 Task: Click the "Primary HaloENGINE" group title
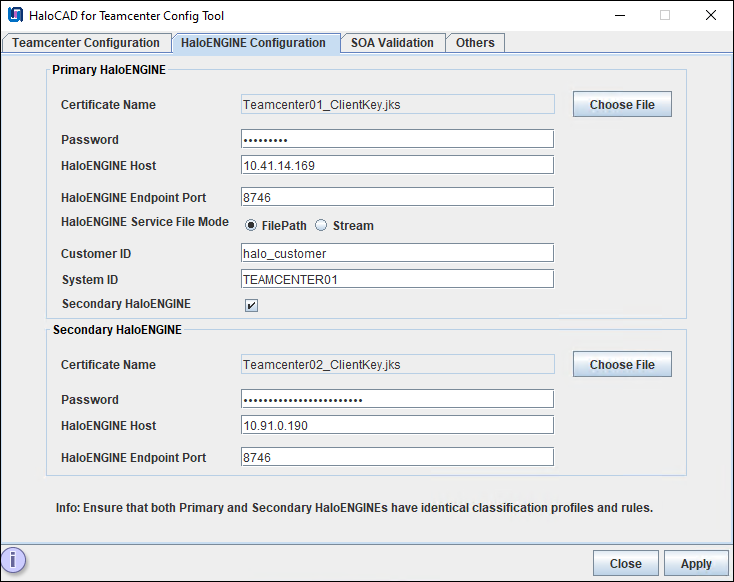pos(109,70)
